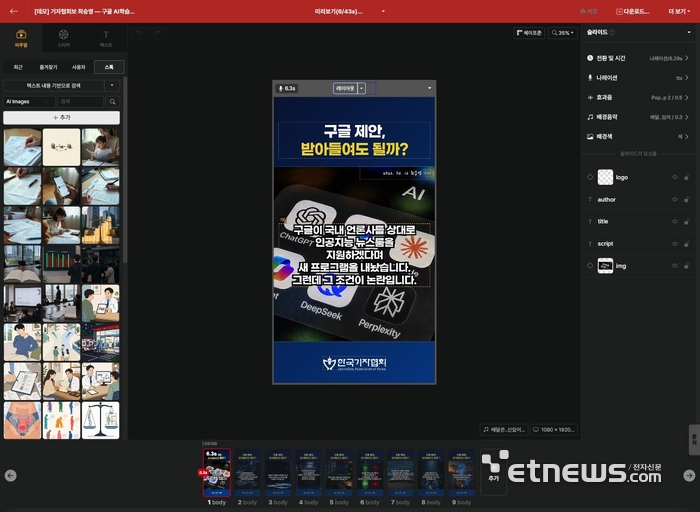This screenshot has width=700, height=512.
Task: Open the 더 보기 more menu
Action: (679, 11)
